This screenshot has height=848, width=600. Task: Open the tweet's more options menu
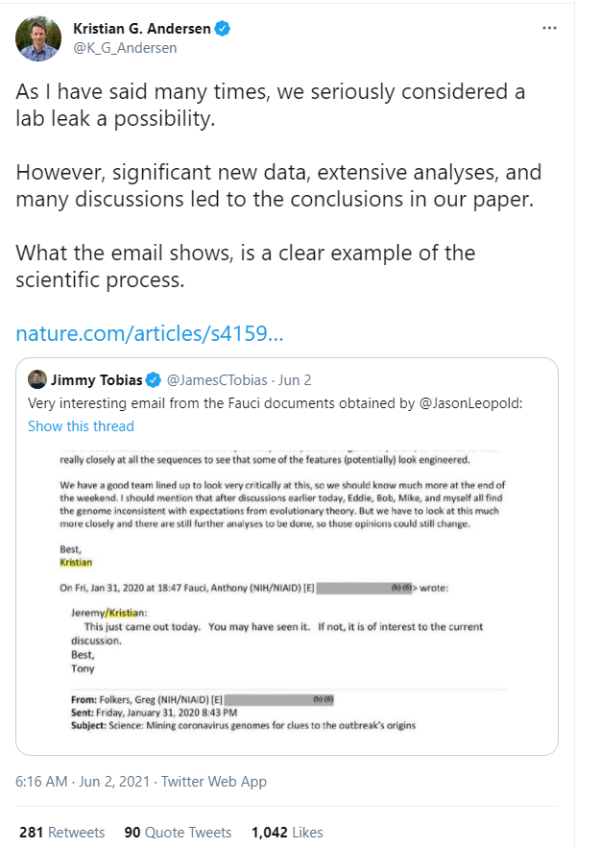click(548, 28)
